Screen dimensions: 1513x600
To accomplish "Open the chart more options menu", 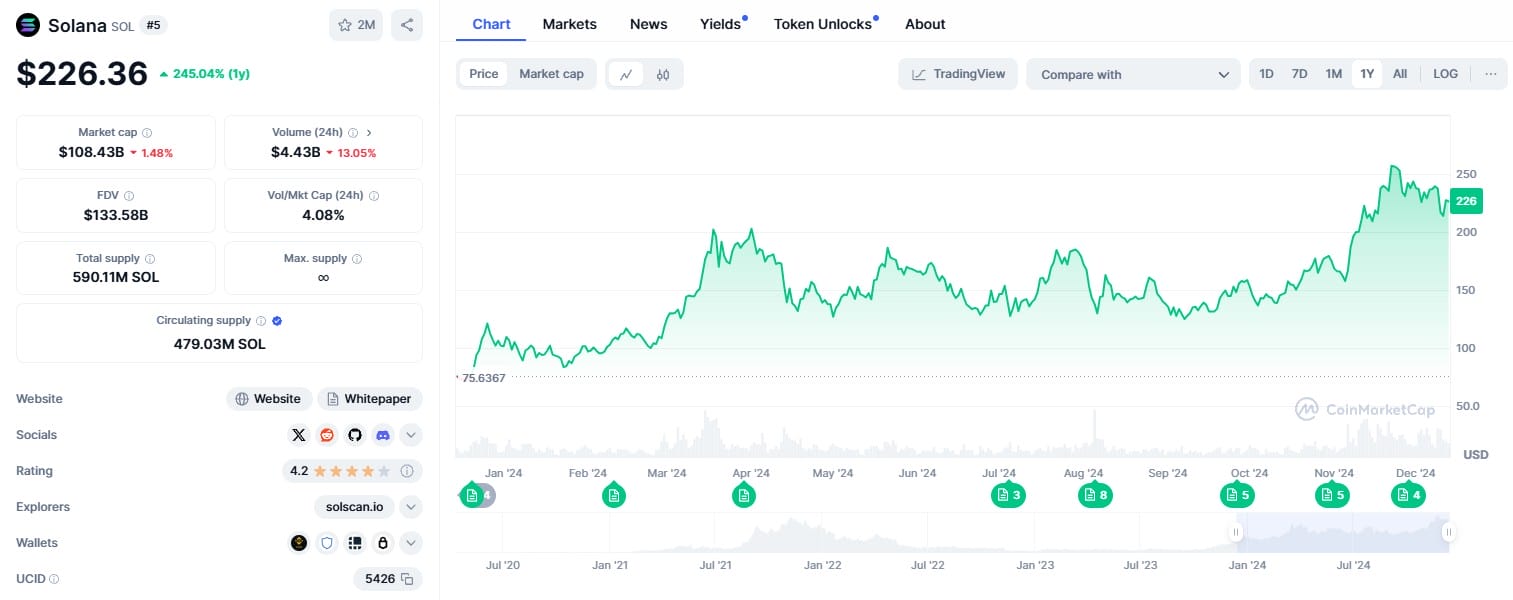I will click(x=1491, y=74).
